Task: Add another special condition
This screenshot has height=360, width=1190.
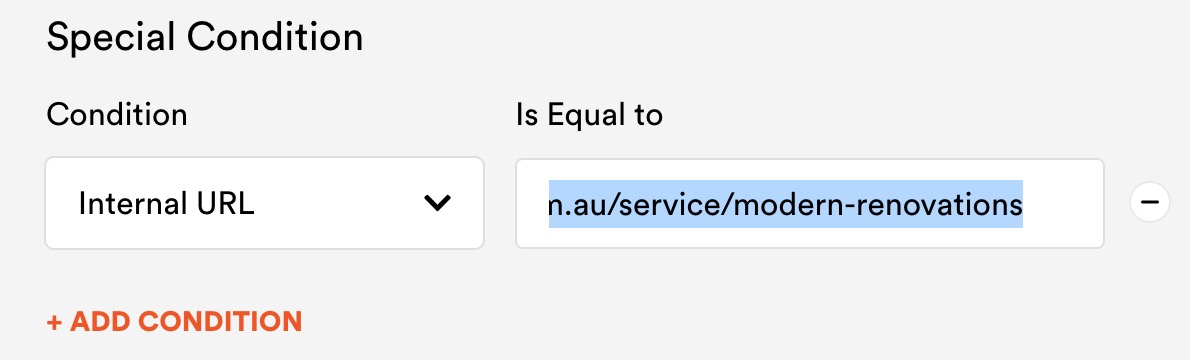Action: coord(175,321)
